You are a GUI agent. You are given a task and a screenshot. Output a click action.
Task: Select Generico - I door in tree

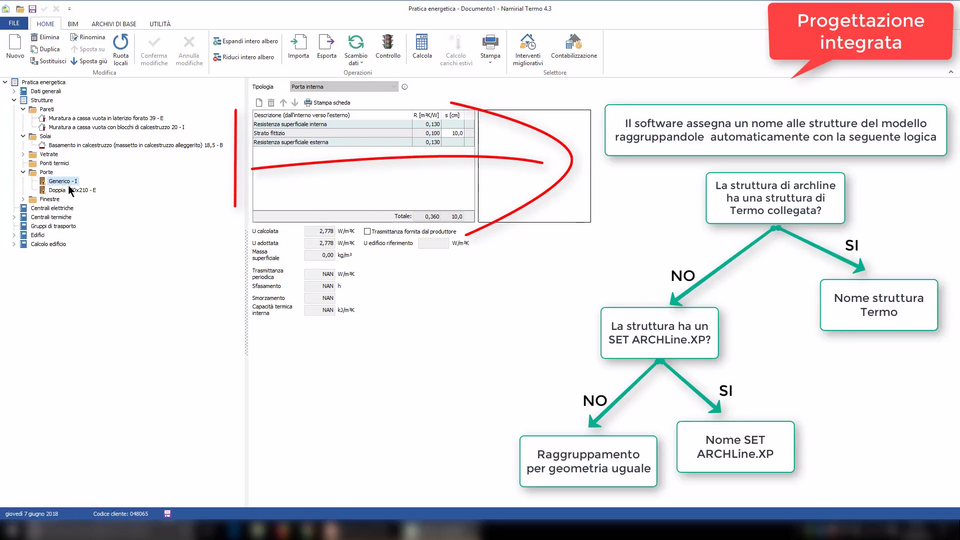click(62, 181)
